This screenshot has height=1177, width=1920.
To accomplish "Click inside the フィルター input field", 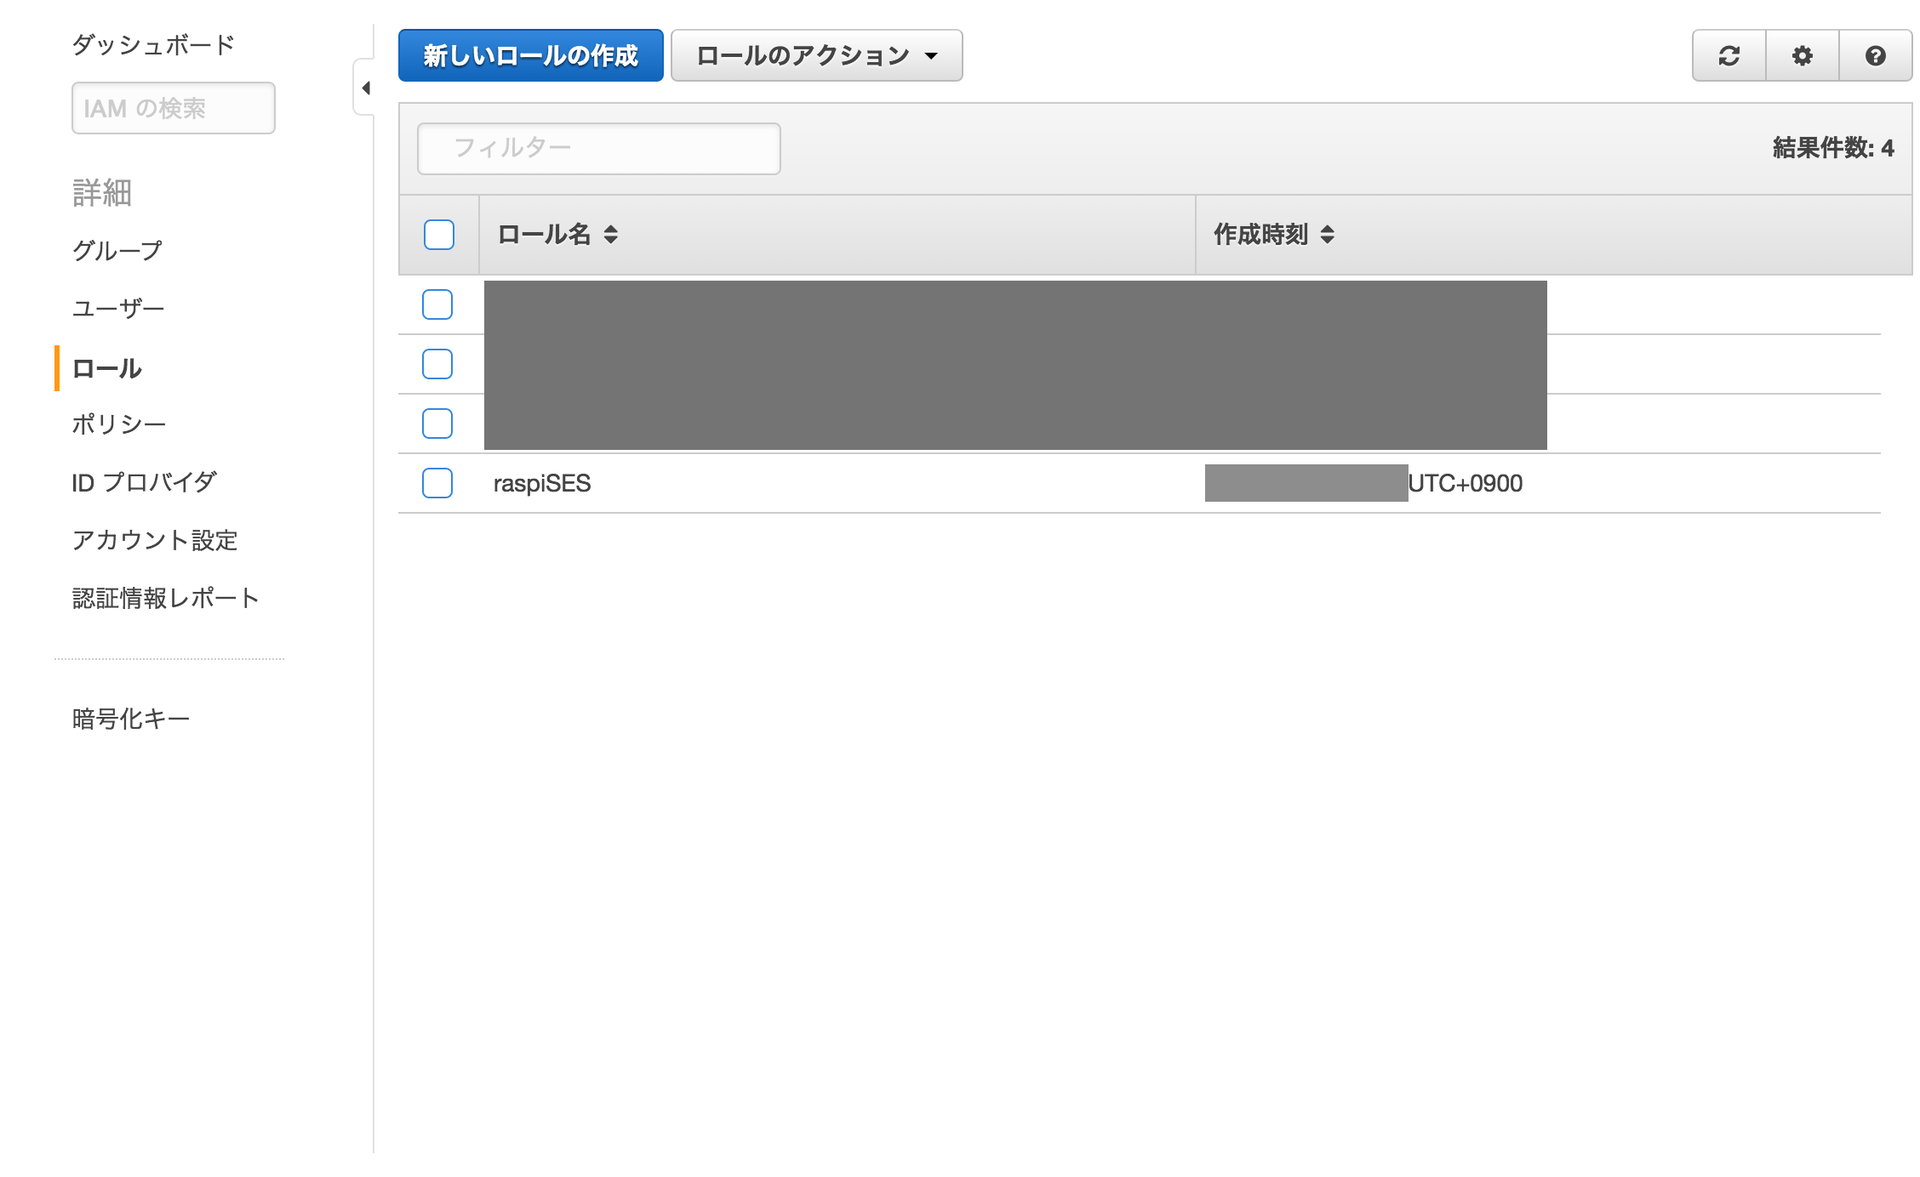I will pyautogui.click(x=598, y=147).
